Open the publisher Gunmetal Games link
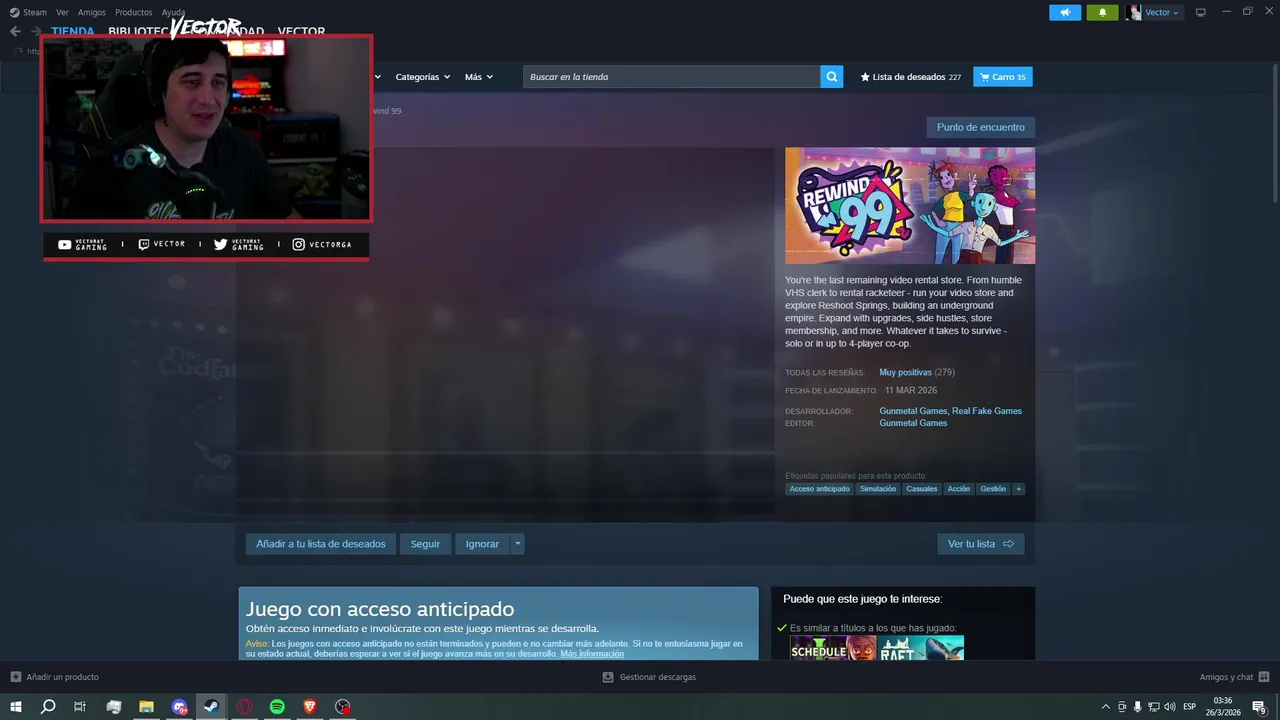This screenshot has width=1280, height=720. point(913,423)
